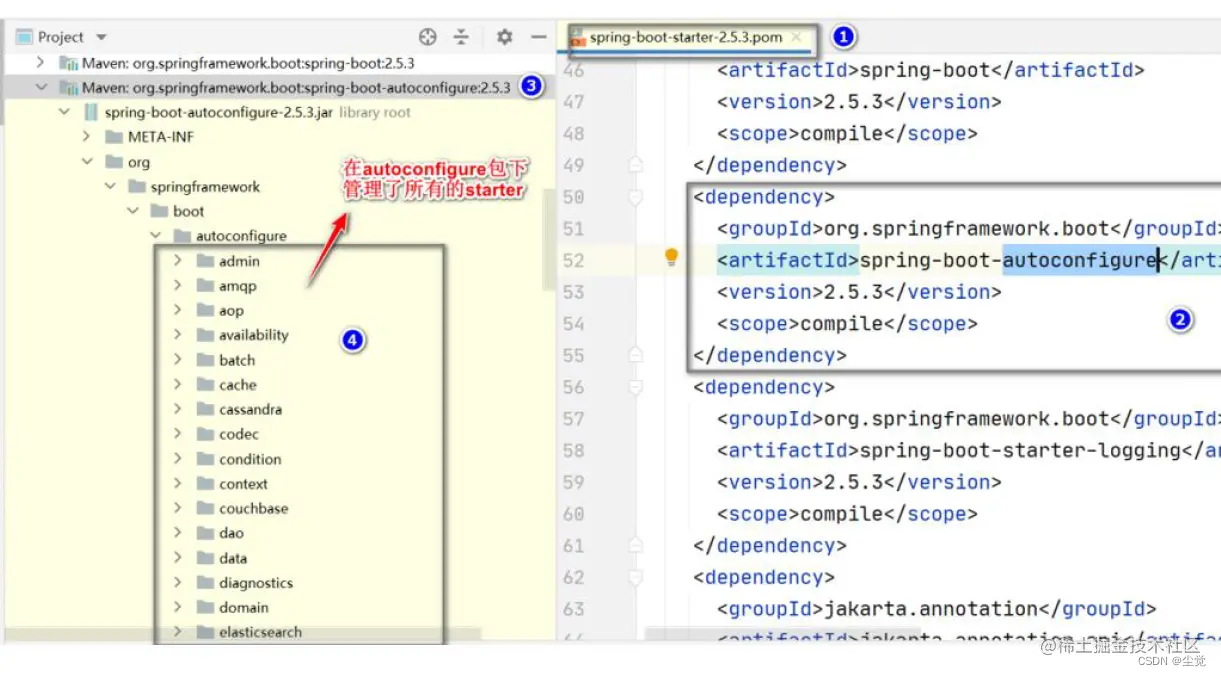Select the batch folder icon
Viewport: 1221px width, 676px height.
point(206,360)
